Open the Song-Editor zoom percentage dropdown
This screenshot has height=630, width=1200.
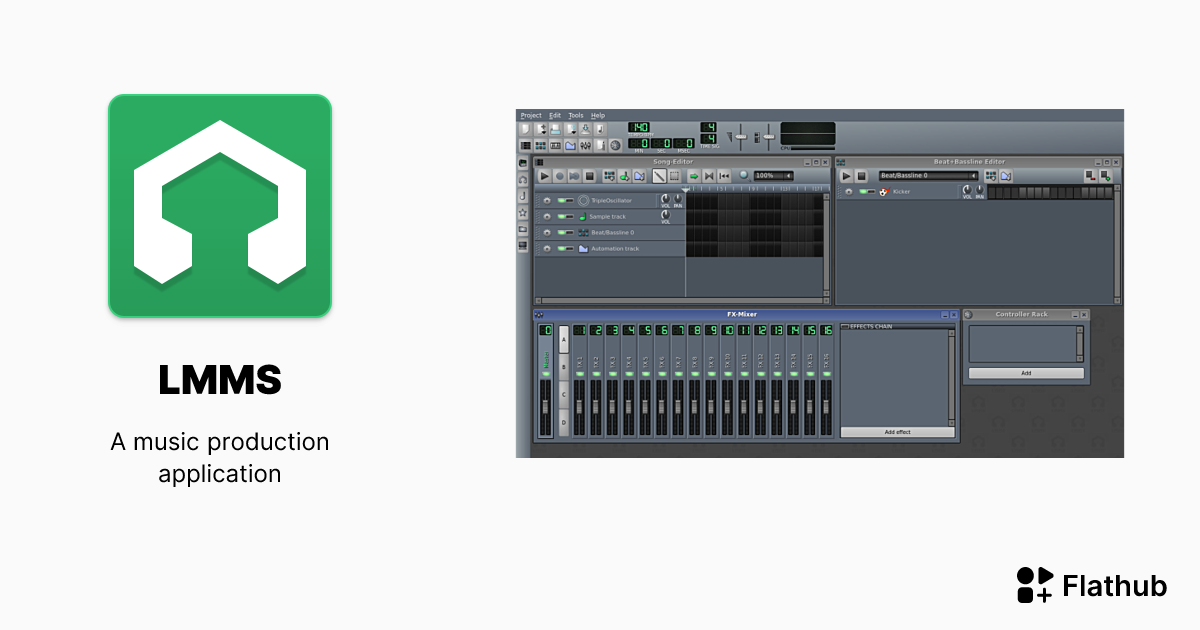(788, 176)
